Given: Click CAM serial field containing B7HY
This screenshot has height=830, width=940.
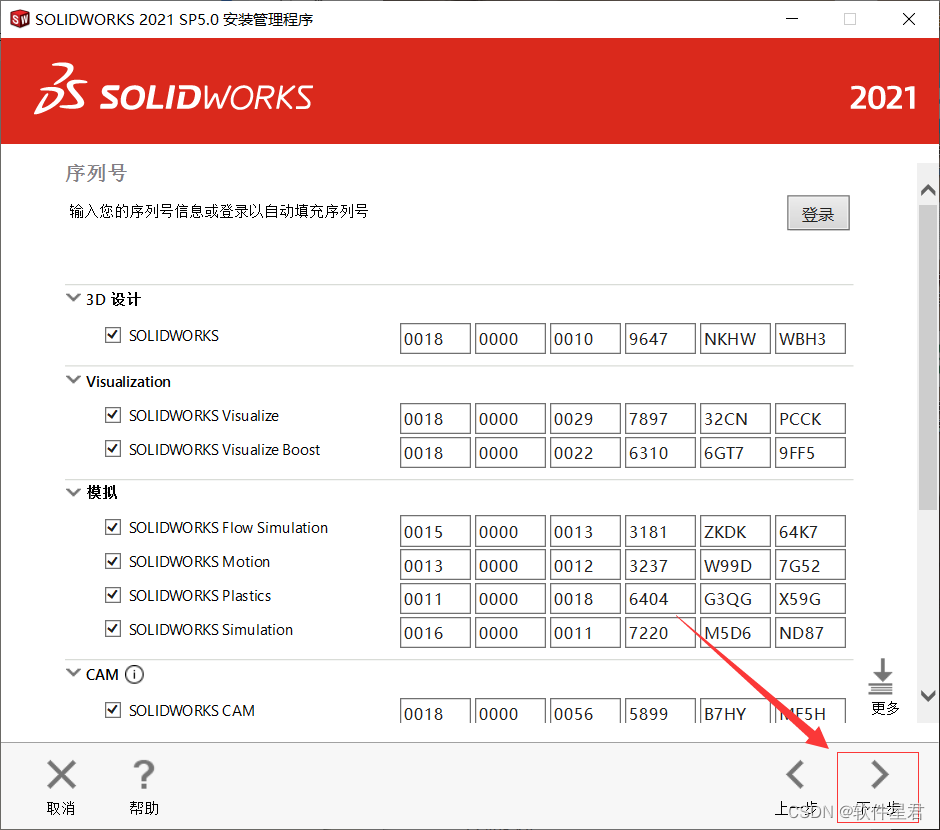Looking at the screenshot, I should point(735,711).
